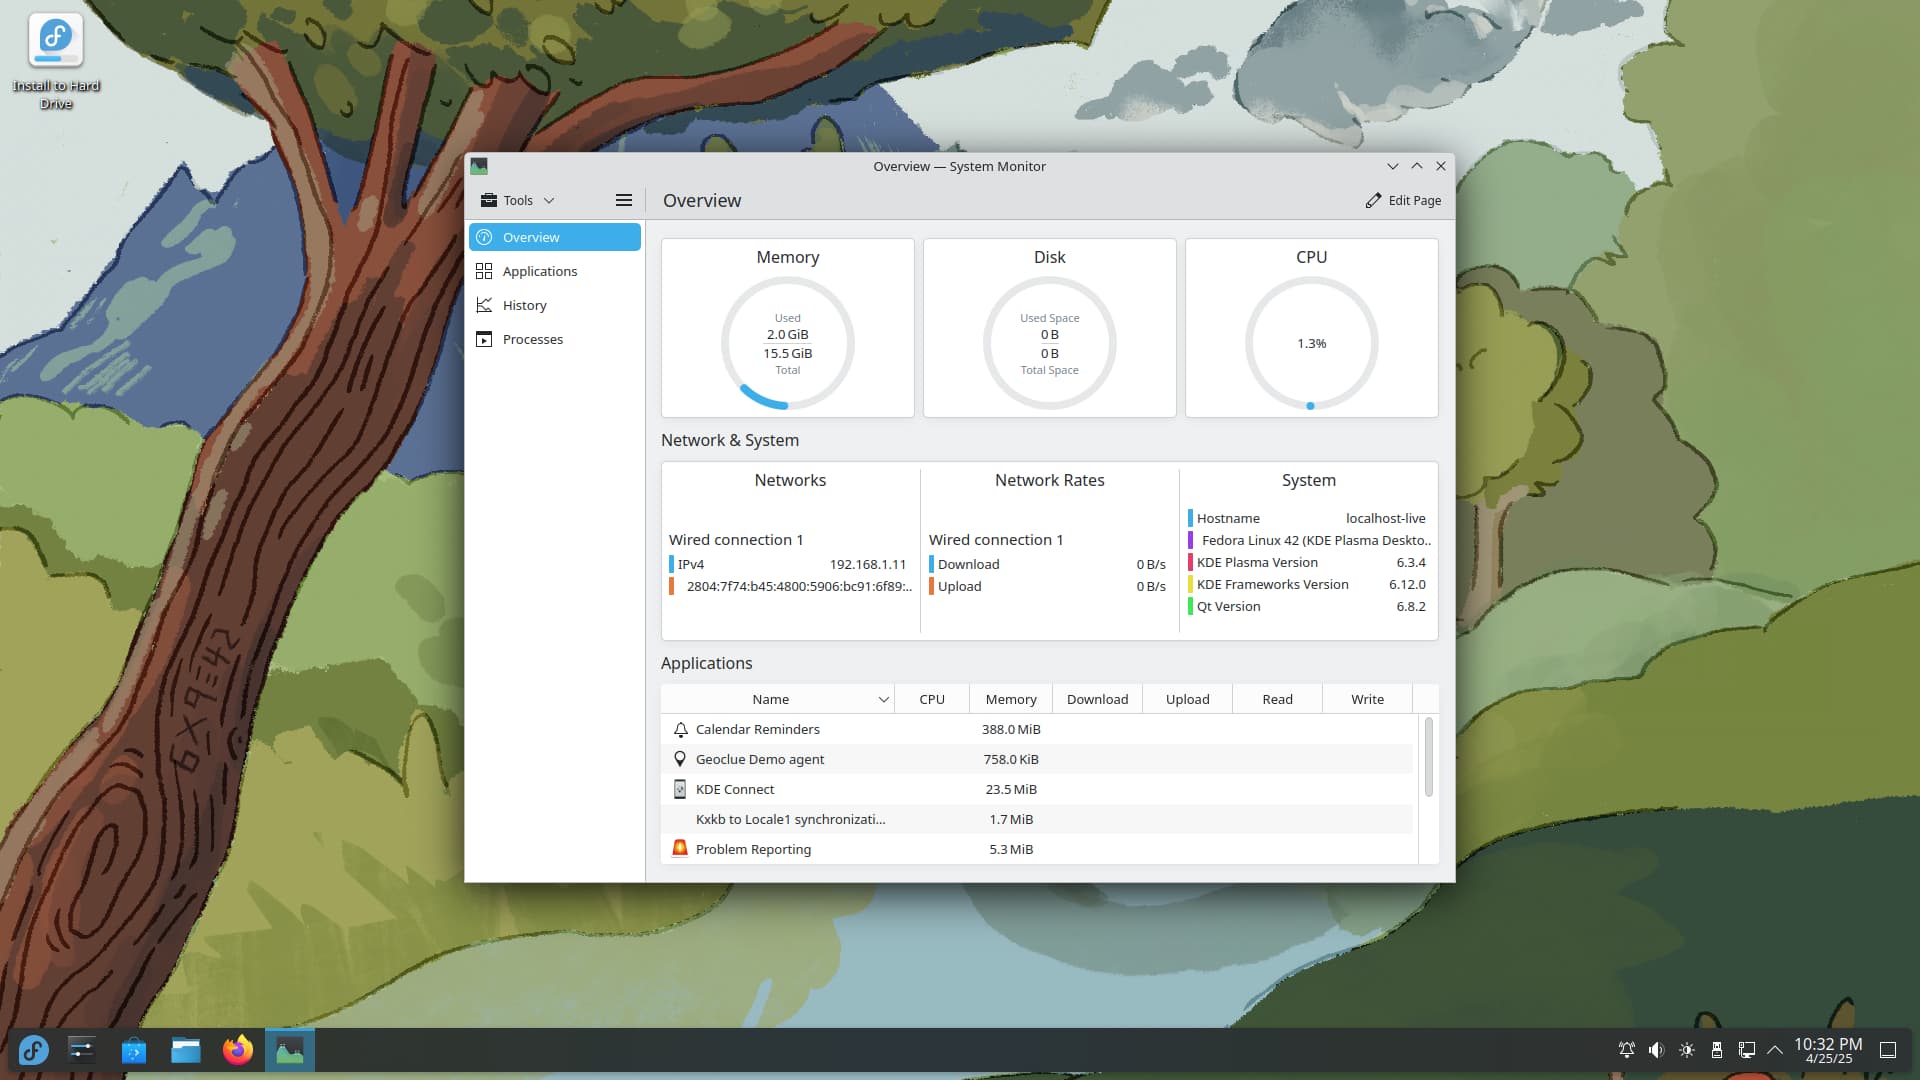1920x1080 pixels.
Task: Click the Edit Page pencil button
Action: (x=1403, y=200)
